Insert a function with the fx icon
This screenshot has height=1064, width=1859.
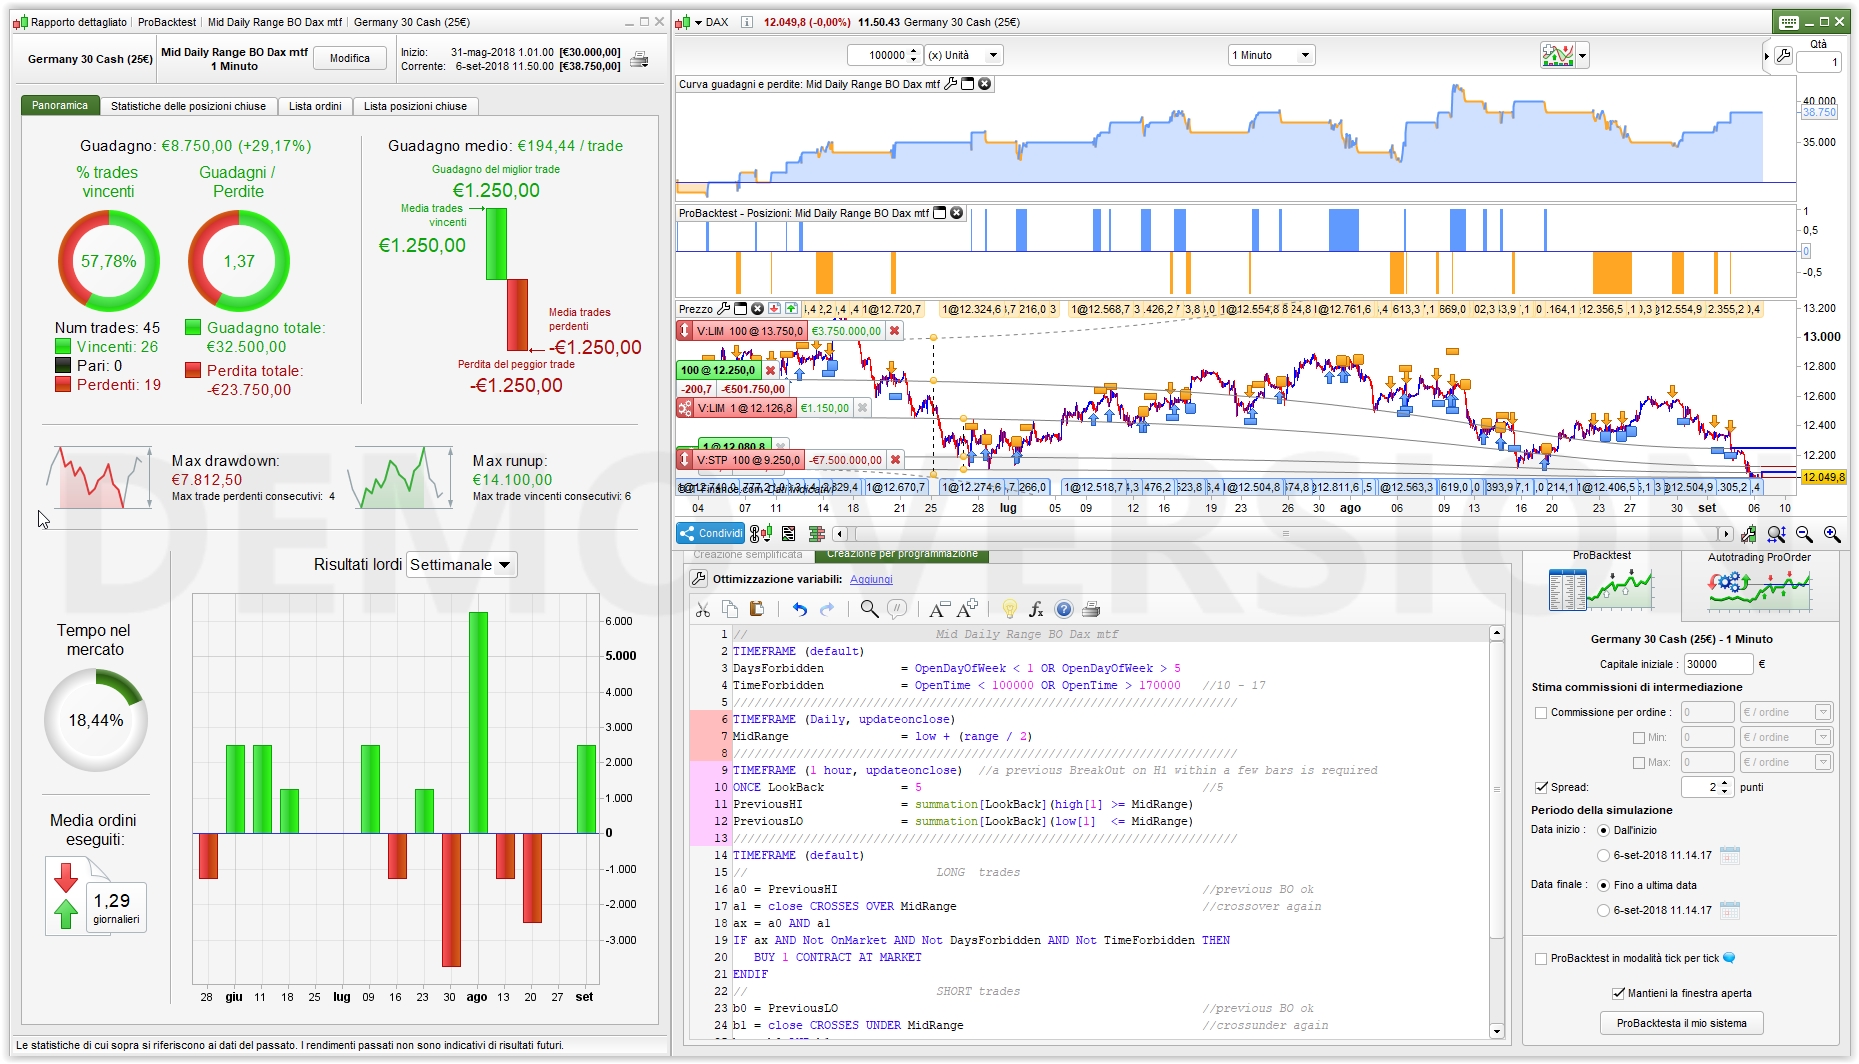tap(1036, 609)
